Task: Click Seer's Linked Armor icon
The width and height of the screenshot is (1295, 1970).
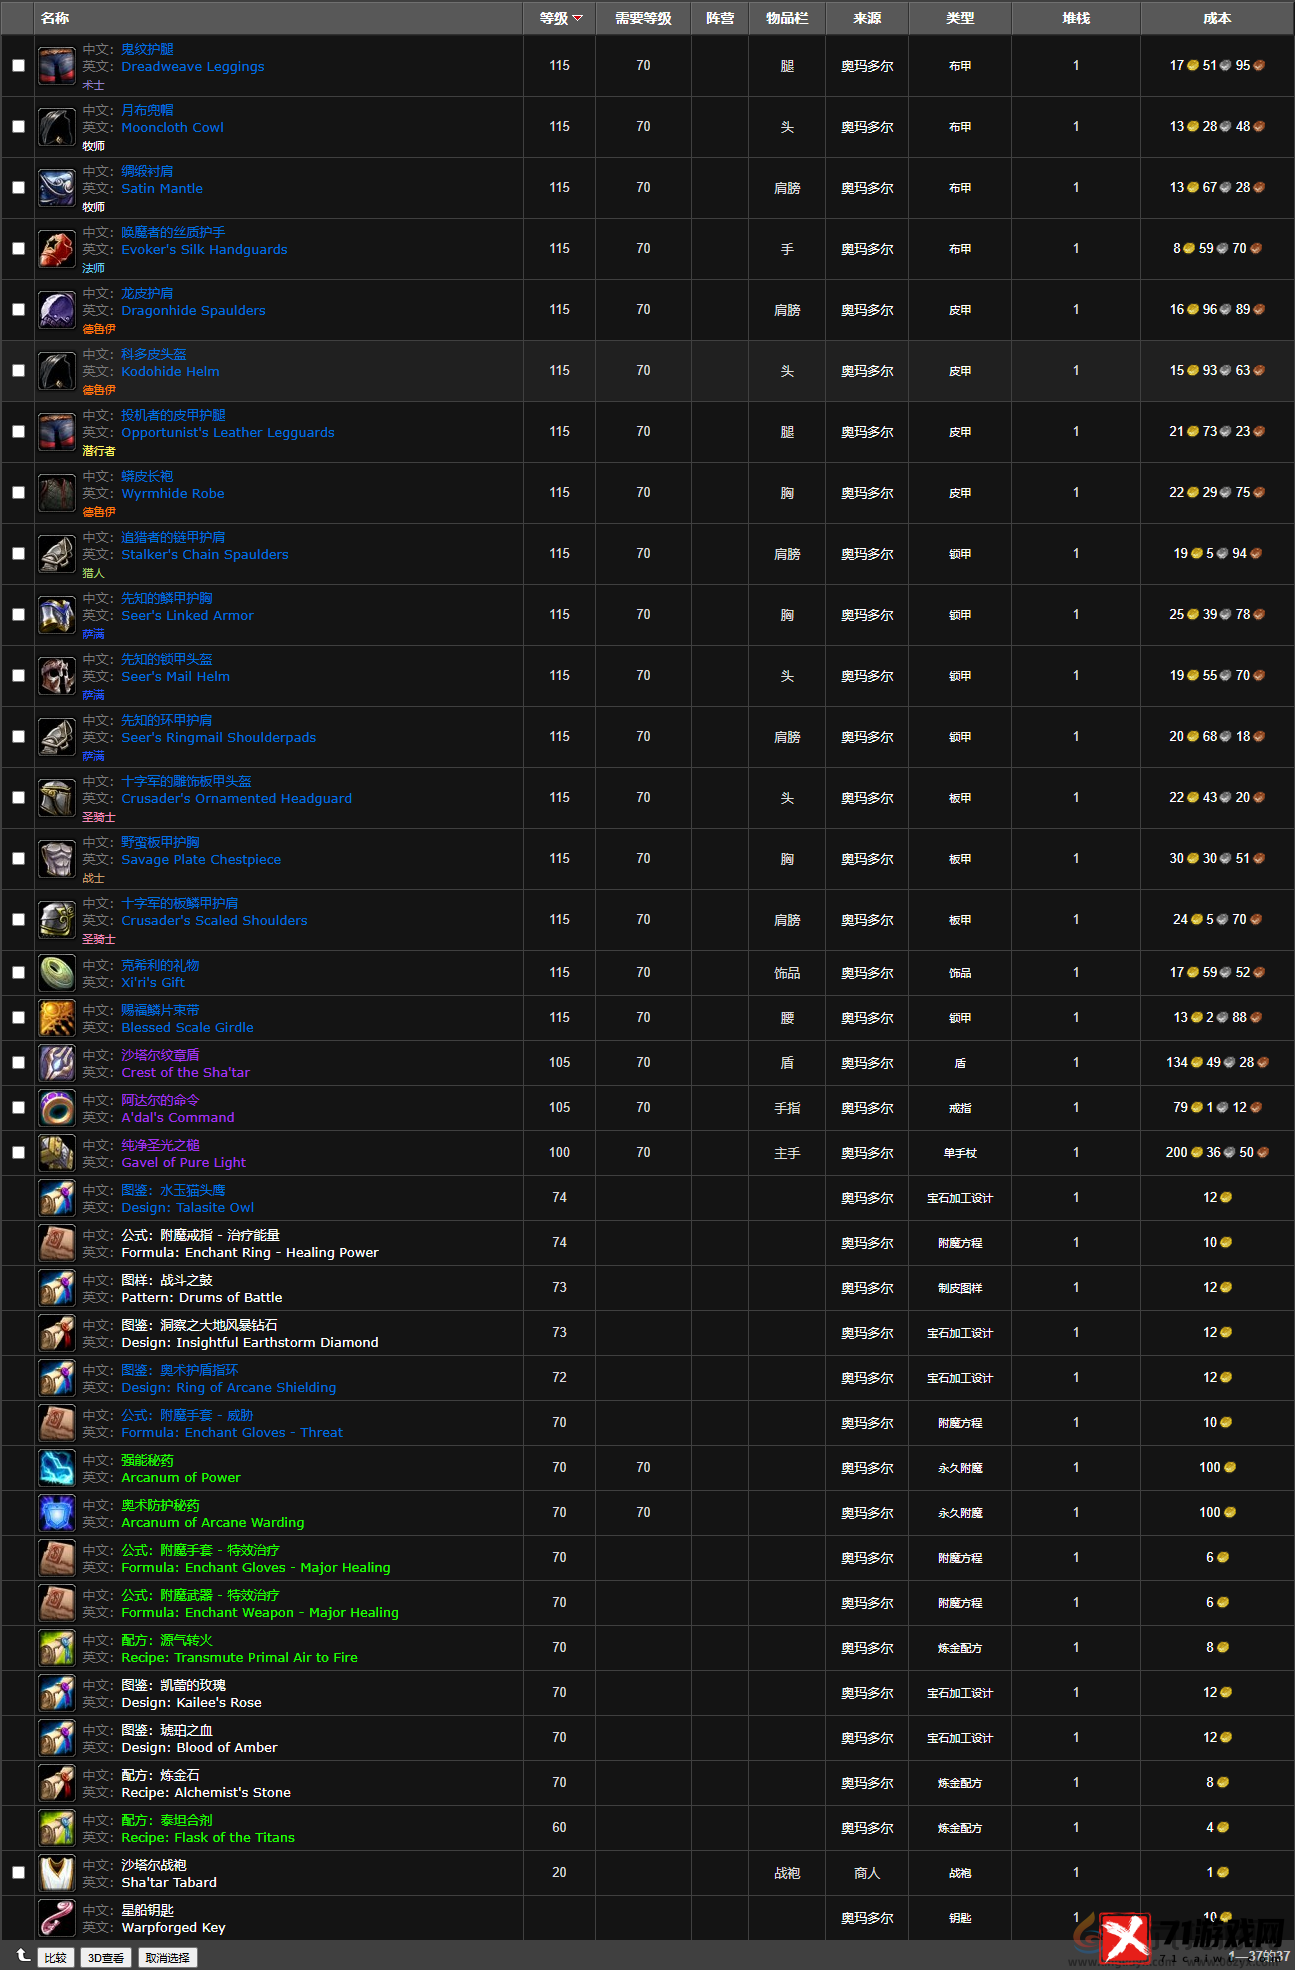Action: pos(57,615)
